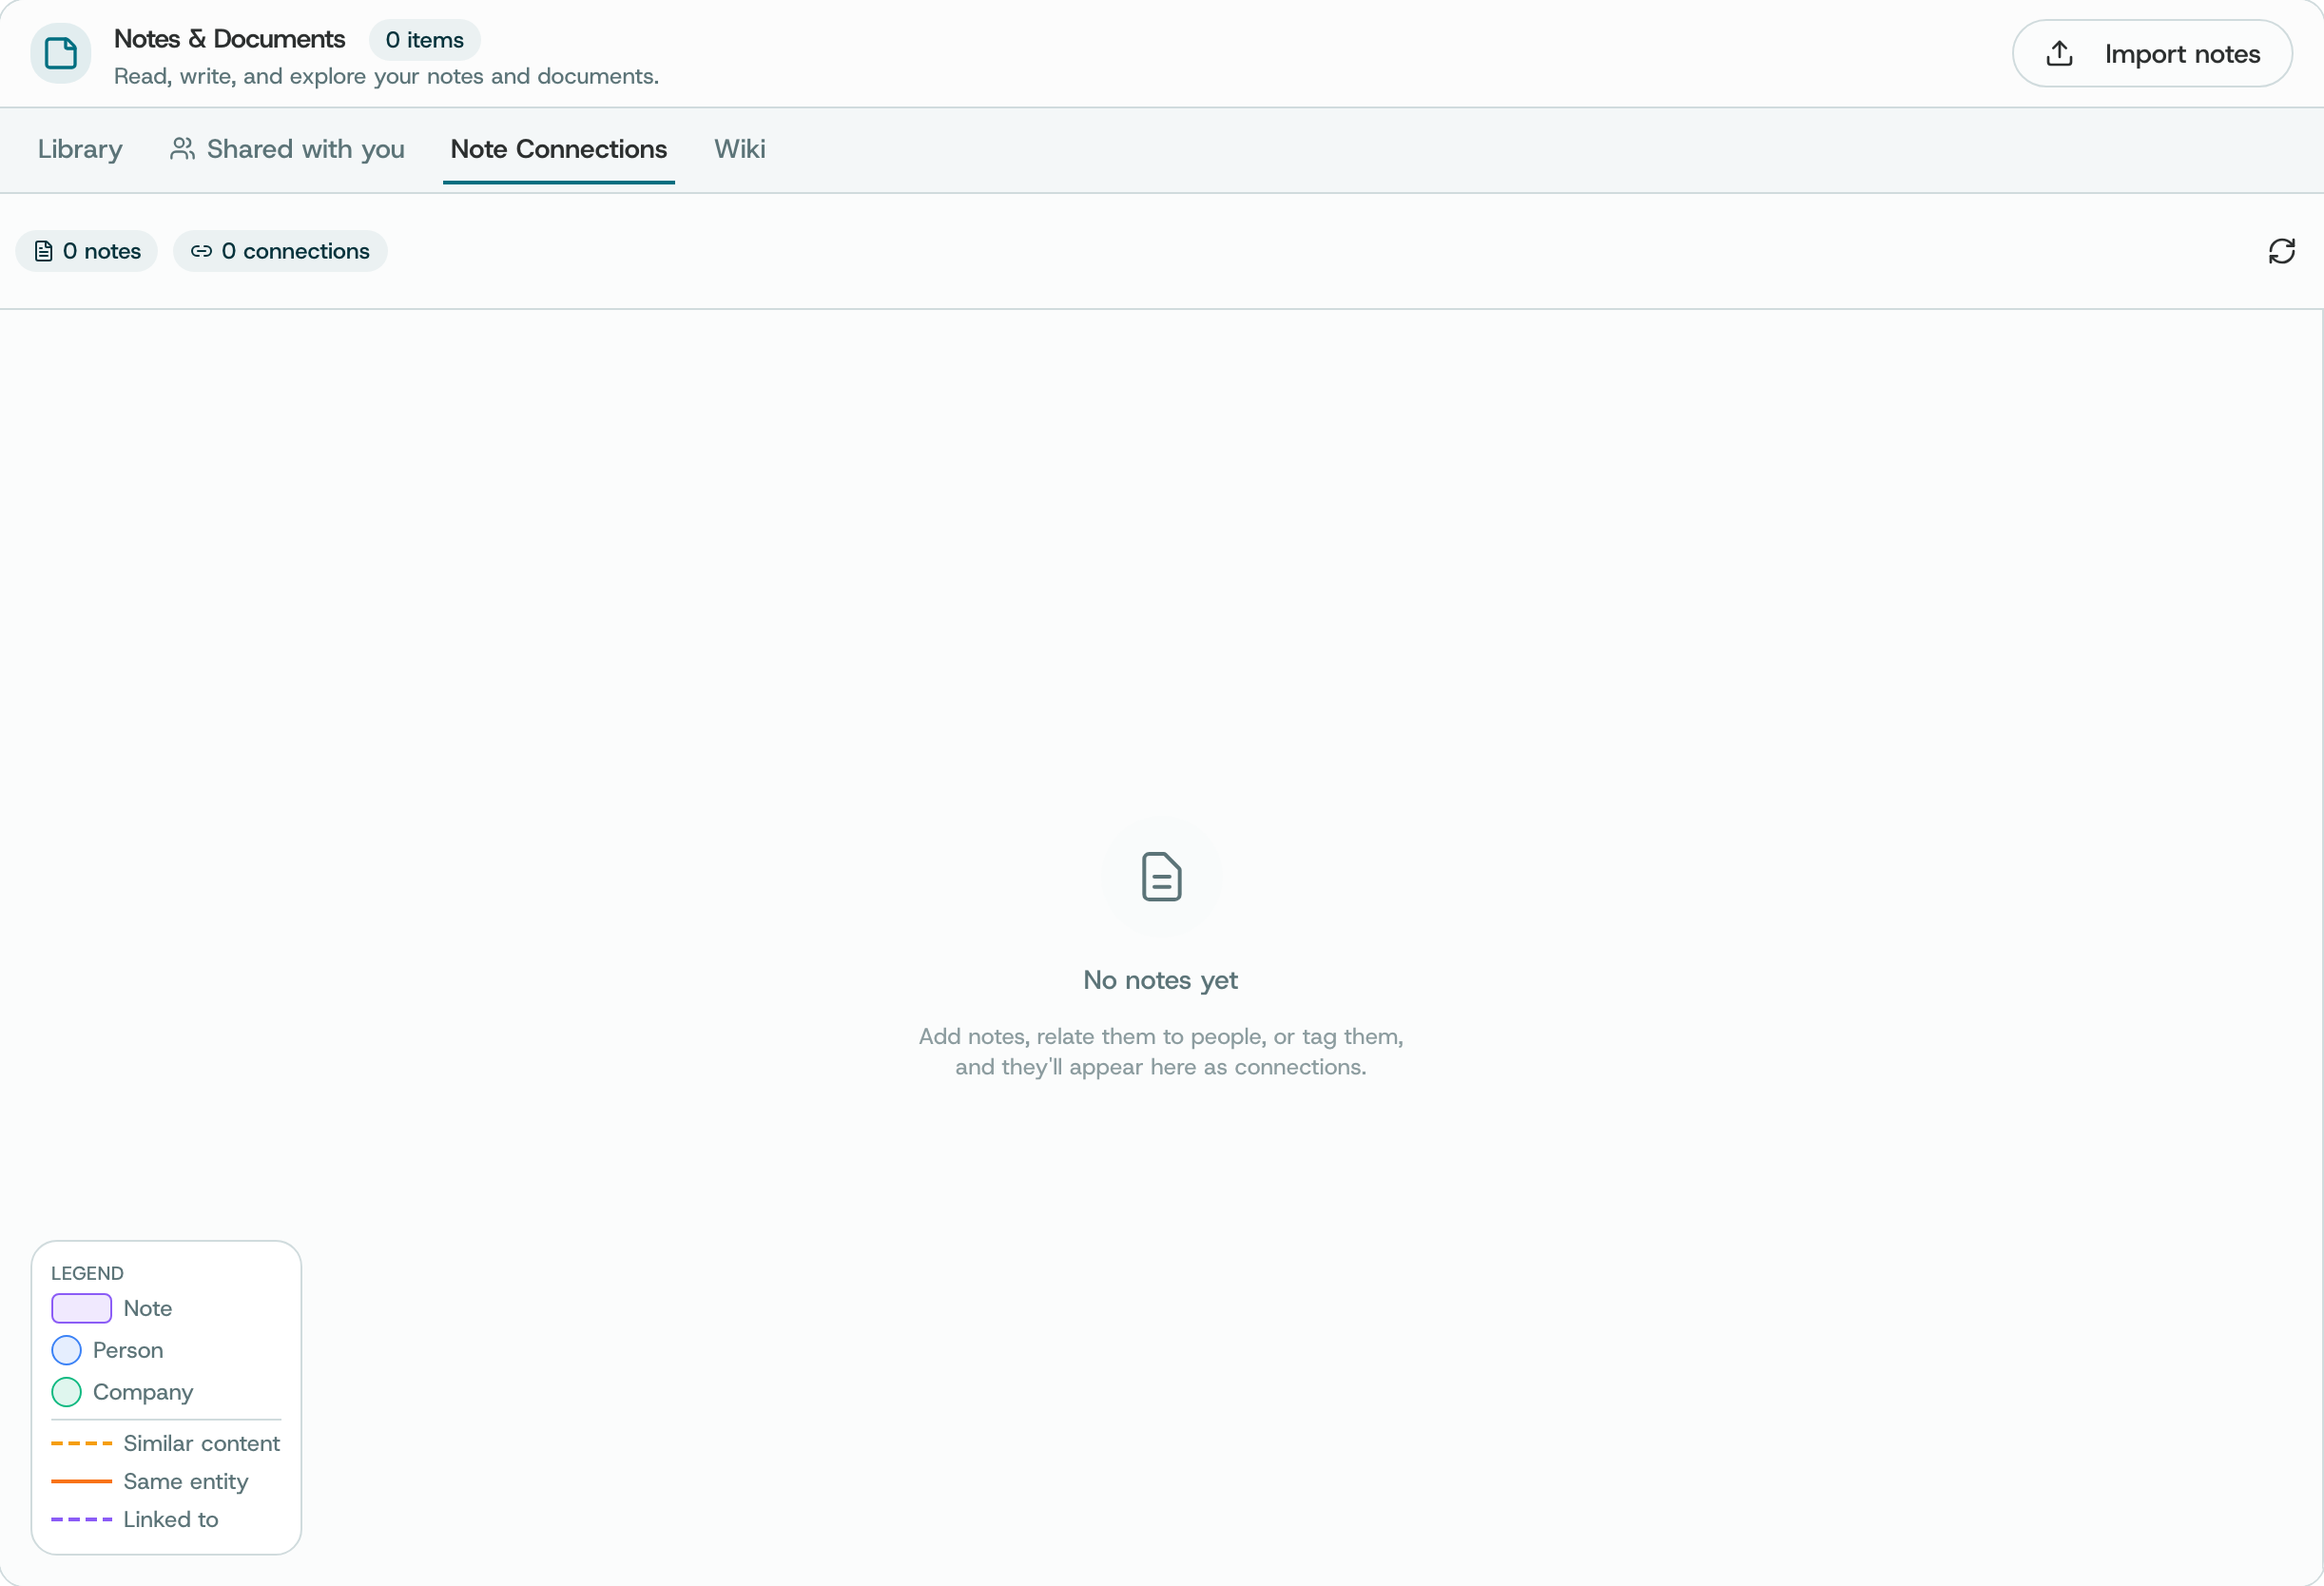Click the people icon beside Shared with you
This screenshot has height=1586, width=2324.
182,149
